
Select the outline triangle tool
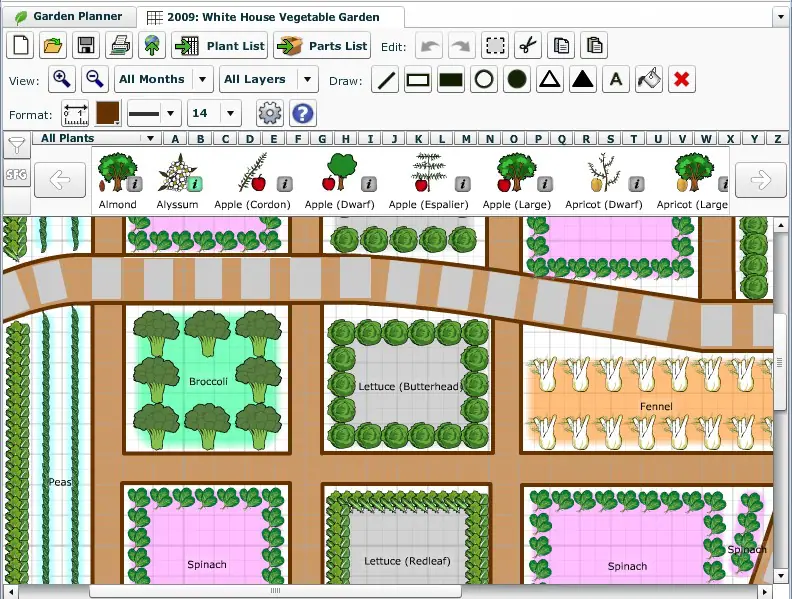[x=550, y=79]
